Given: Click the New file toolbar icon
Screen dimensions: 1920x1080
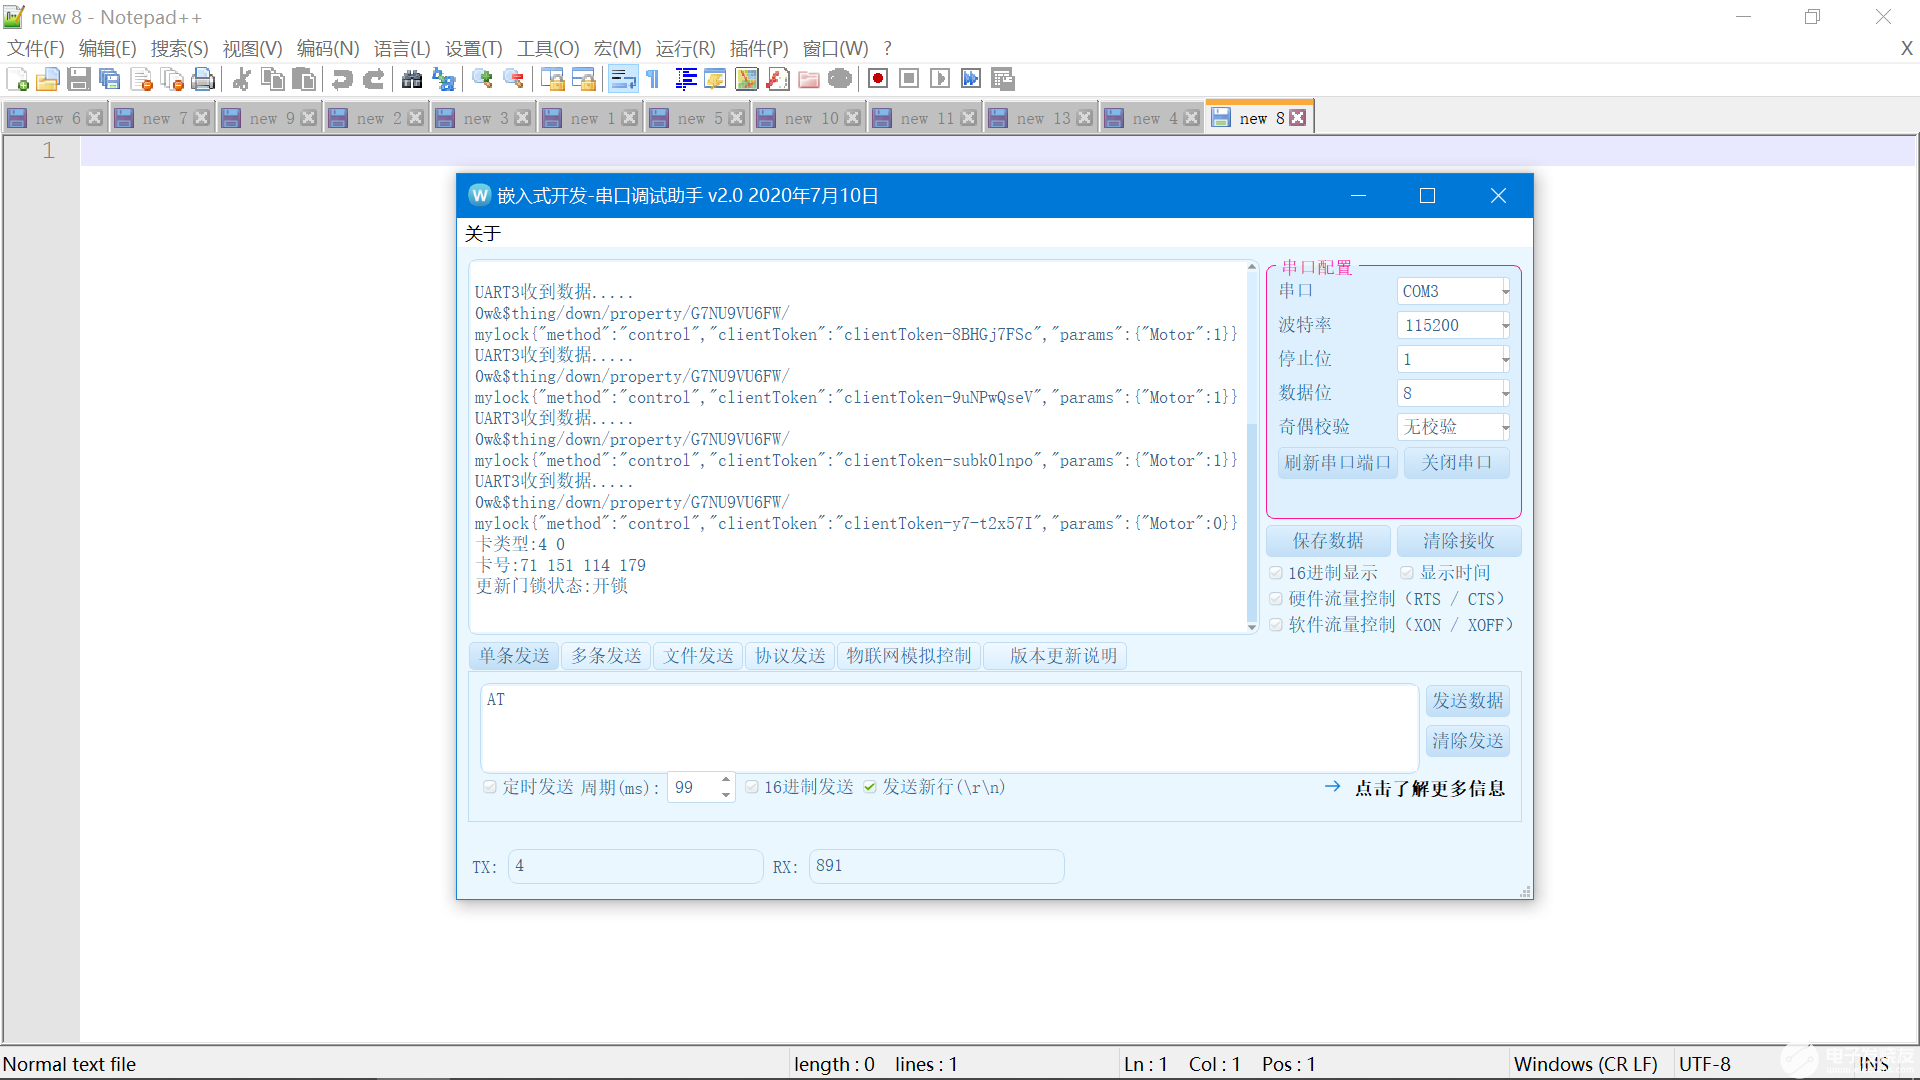Looking at the screenshot, I should pyautogui.click(x=17, y=79).
